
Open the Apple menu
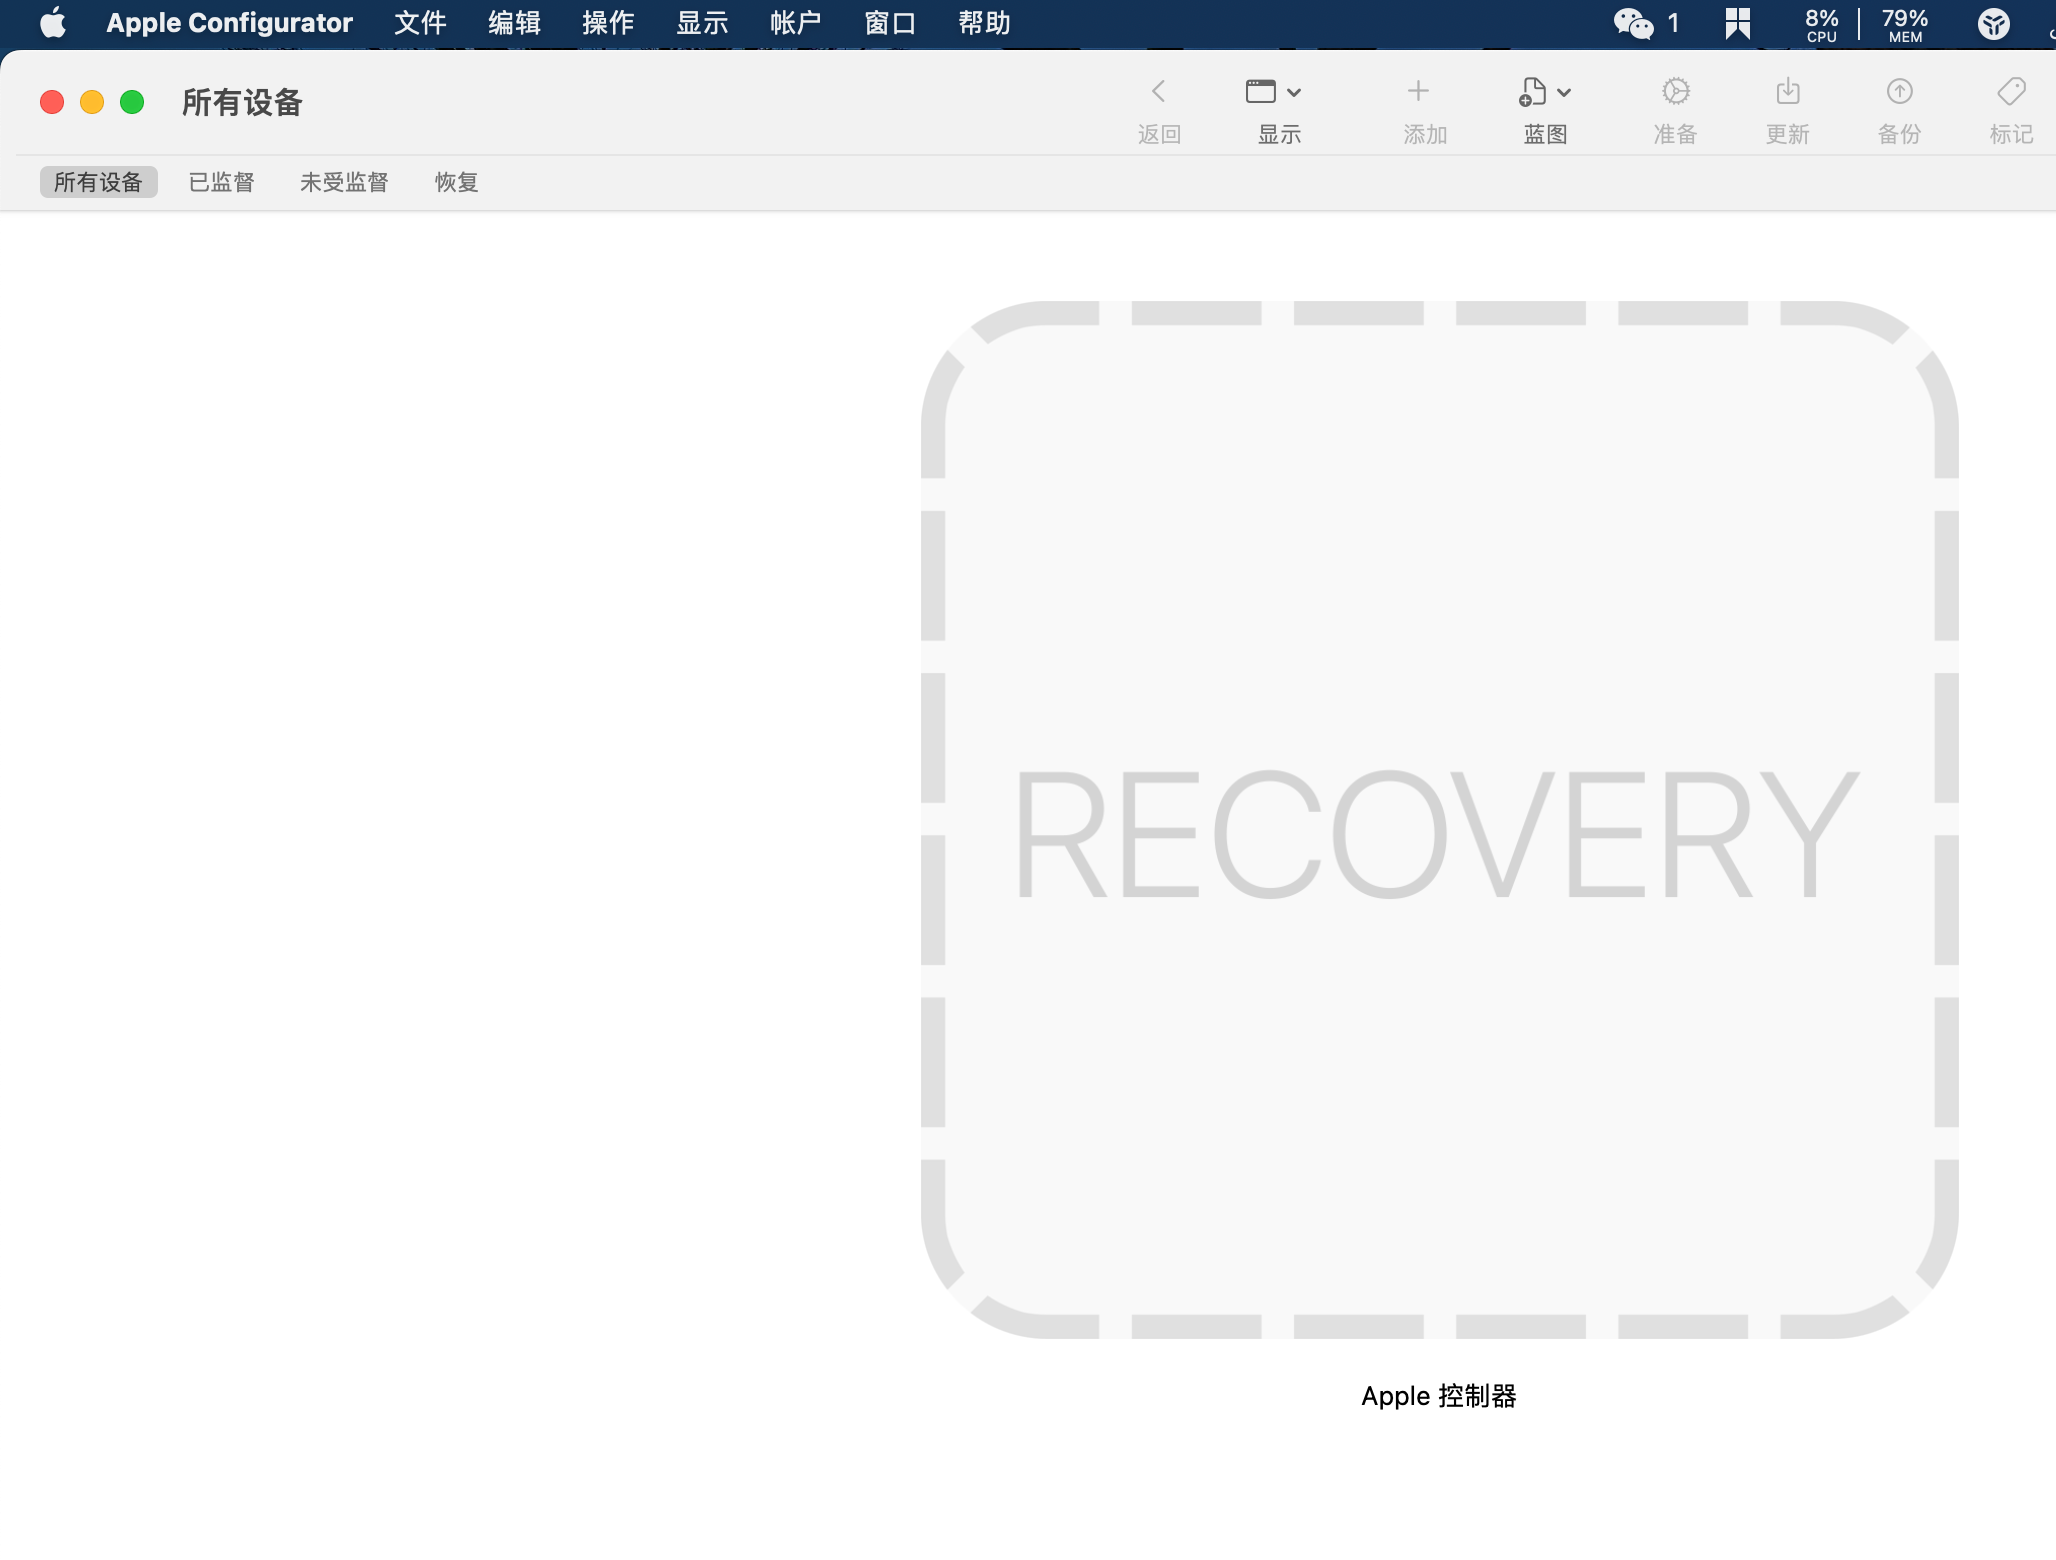(52, 22)
